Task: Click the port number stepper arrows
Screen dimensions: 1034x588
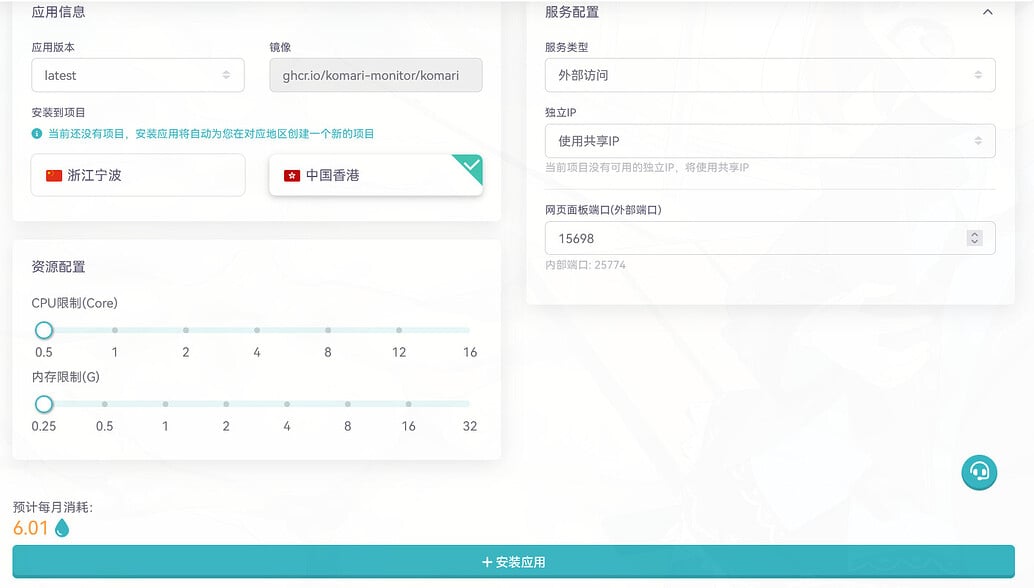Action: pos(974,238)
